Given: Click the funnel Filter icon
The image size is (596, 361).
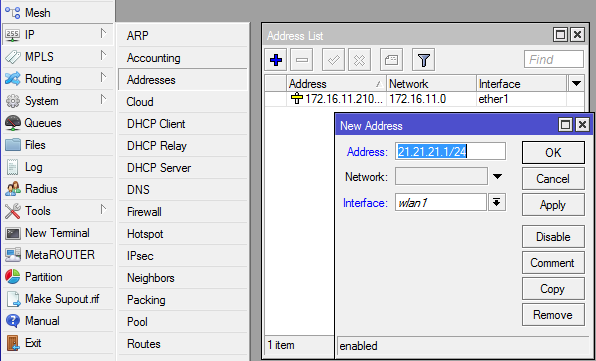Looking at the screenshot, I should pos(423,60).
